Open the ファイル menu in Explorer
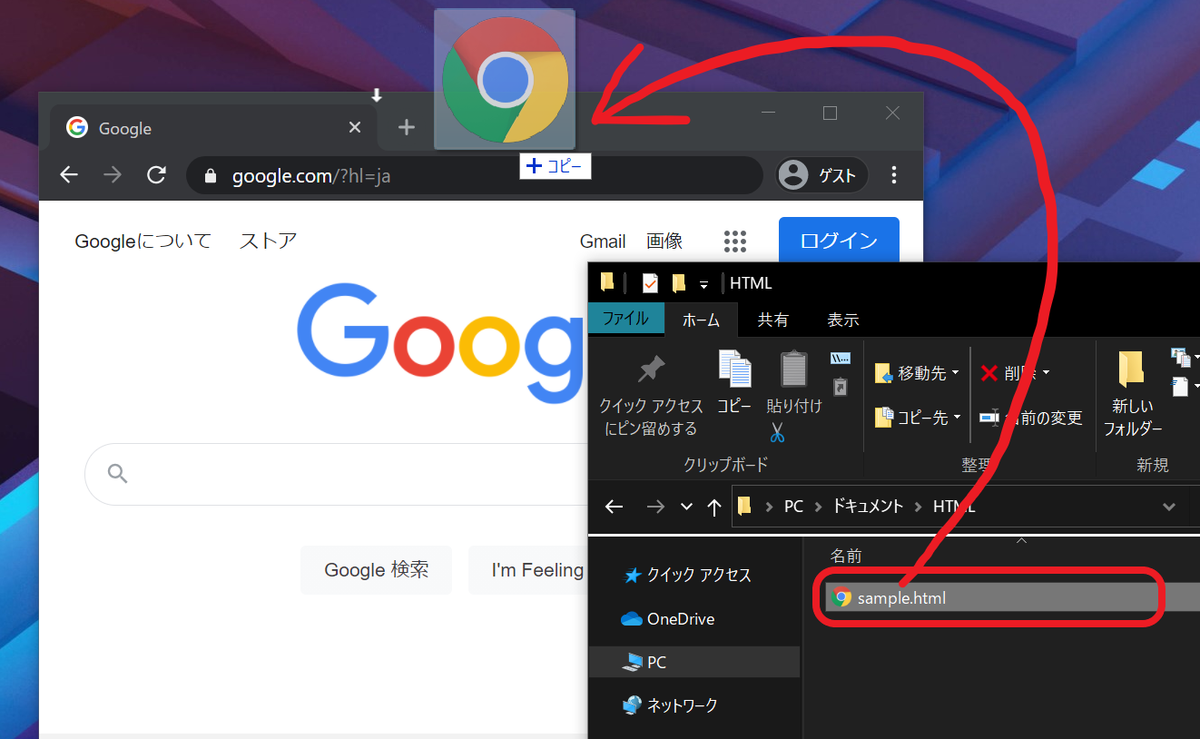Viewport: 1200px width, 739px height. [626, 319]
